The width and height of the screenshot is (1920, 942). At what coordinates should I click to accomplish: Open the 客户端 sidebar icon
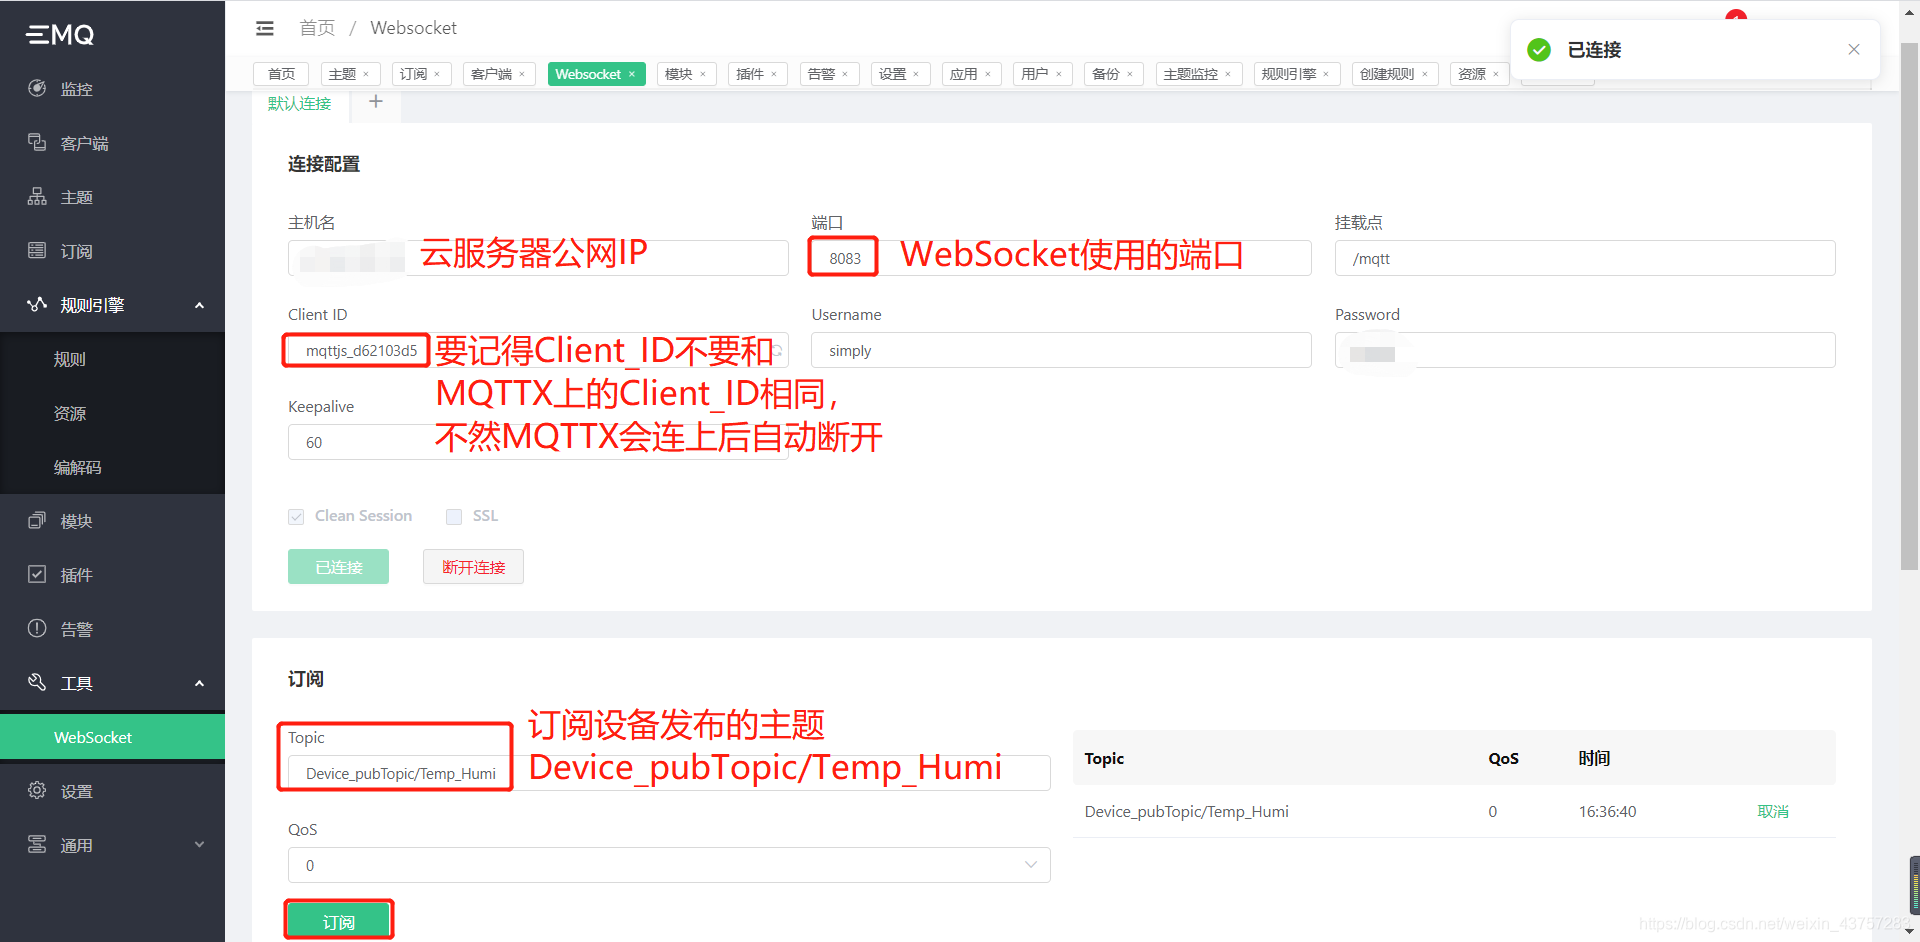(37, 142)
